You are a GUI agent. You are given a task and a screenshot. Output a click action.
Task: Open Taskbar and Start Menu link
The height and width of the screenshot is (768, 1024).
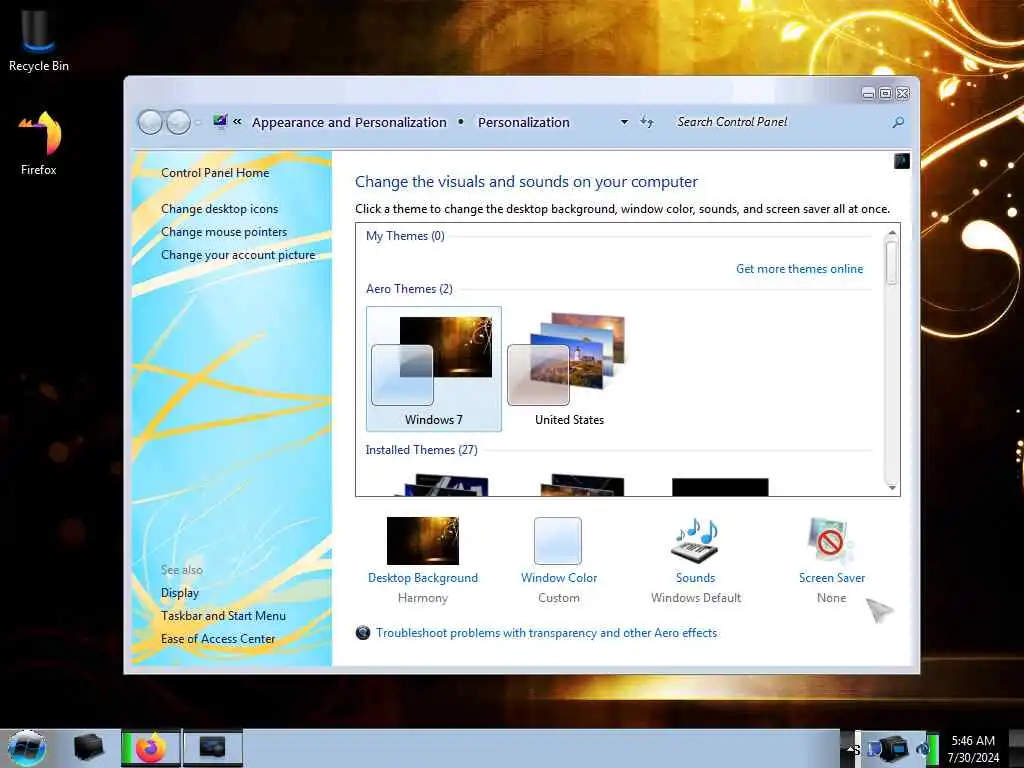(223, 616)
